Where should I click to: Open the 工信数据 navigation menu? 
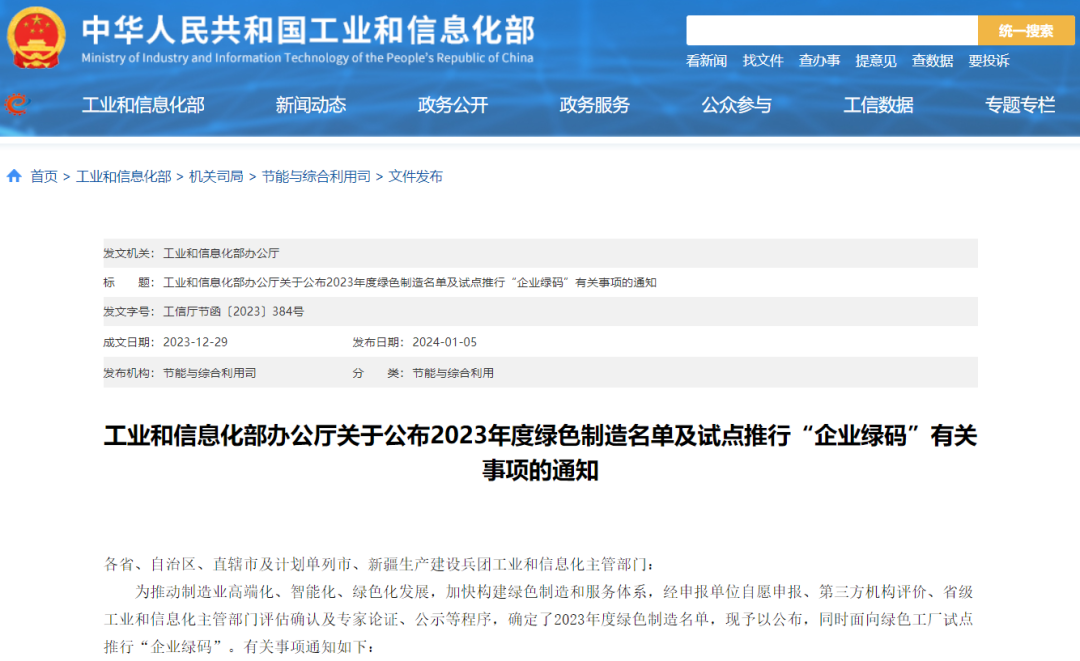[x=878, y=105]
